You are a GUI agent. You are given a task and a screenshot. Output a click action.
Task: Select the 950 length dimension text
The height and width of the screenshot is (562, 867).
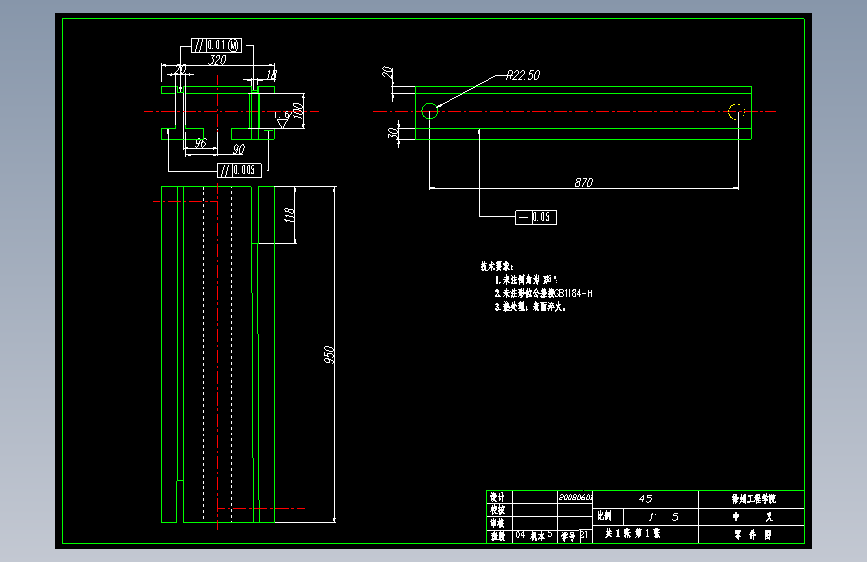tap(329, 355)
